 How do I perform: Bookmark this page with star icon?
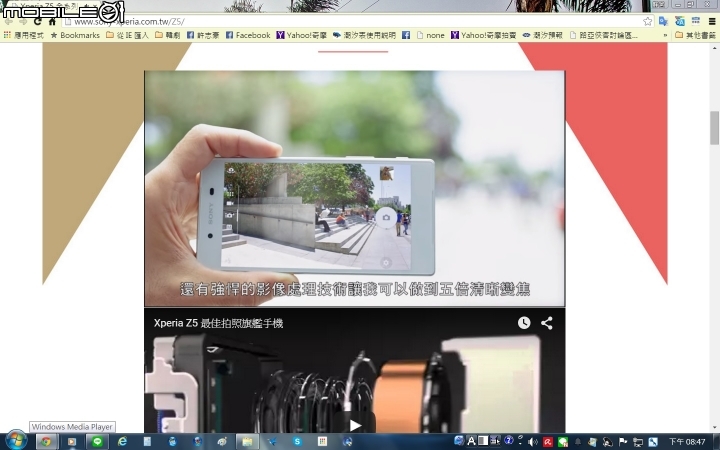coord(647,21)
